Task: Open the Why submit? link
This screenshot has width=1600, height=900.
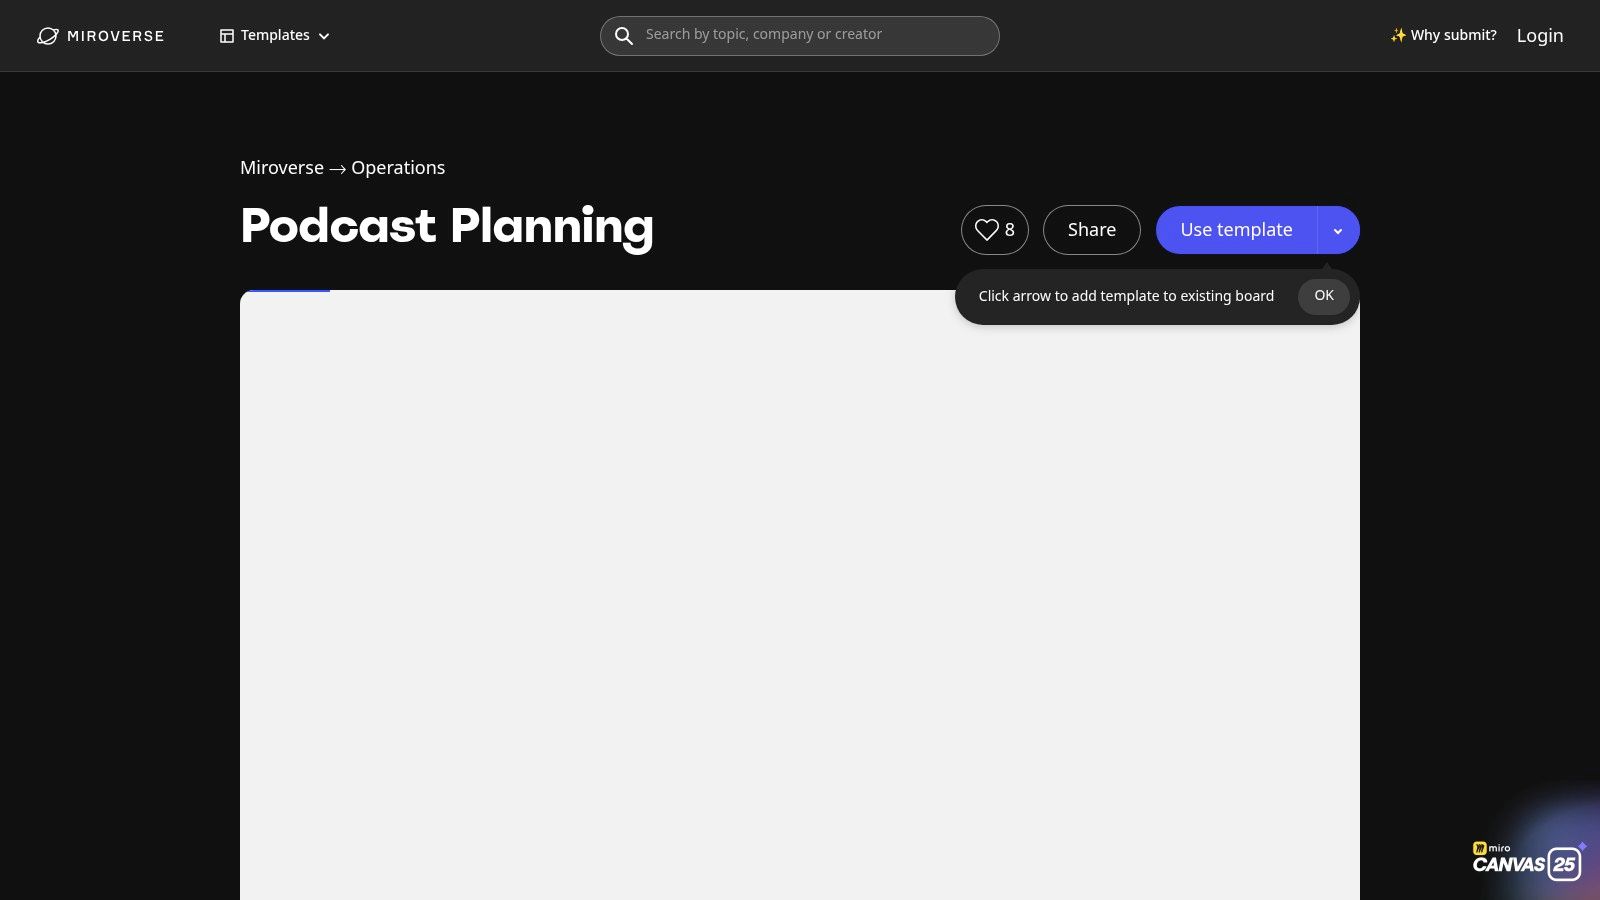Action: pos(1453,35)
